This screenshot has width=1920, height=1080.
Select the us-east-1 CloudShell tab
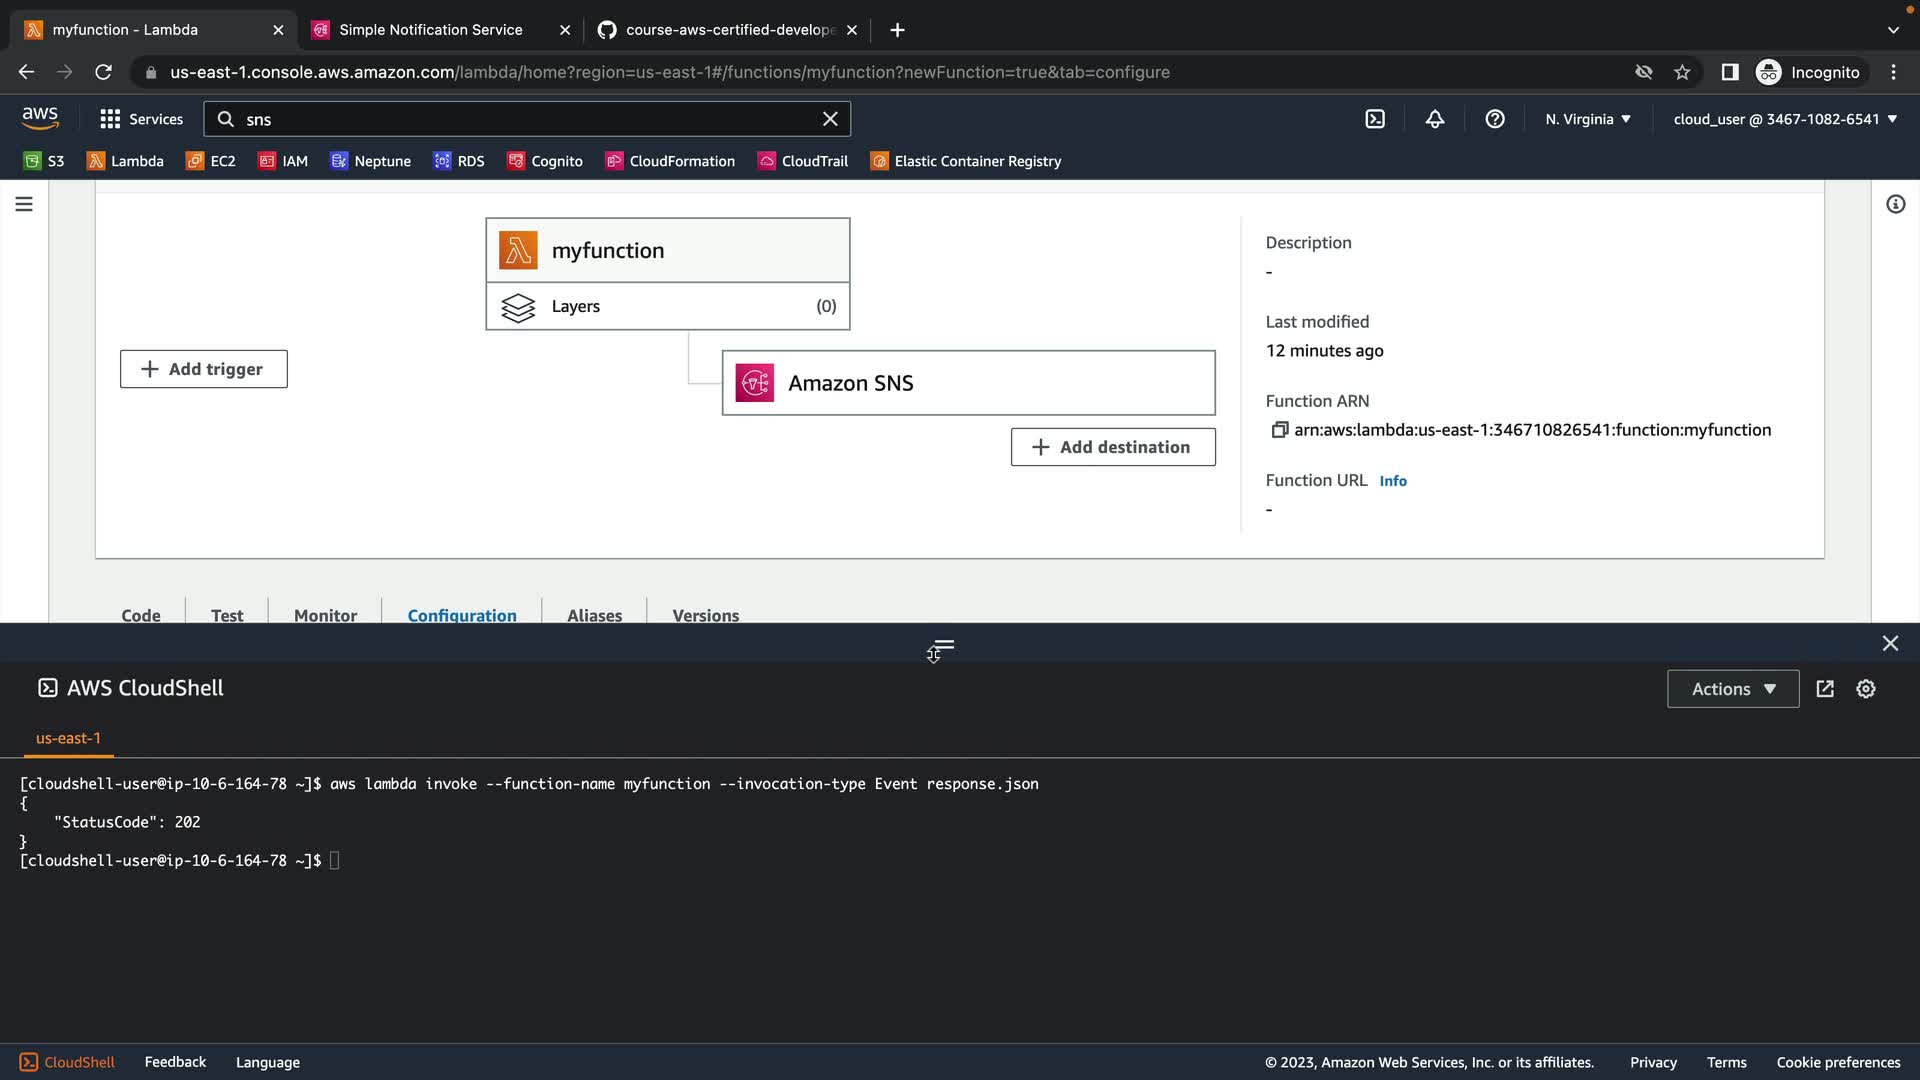coord(68,738)
